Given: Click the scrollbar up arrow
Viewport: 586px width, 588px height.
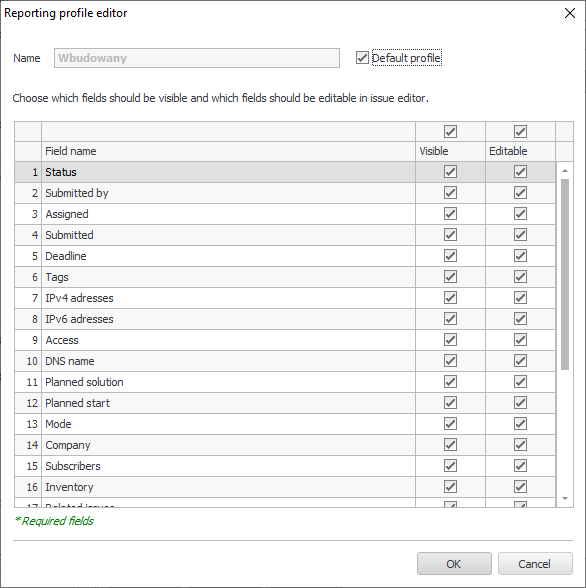Looking at the screenshot, I should [x=565, y=171].
